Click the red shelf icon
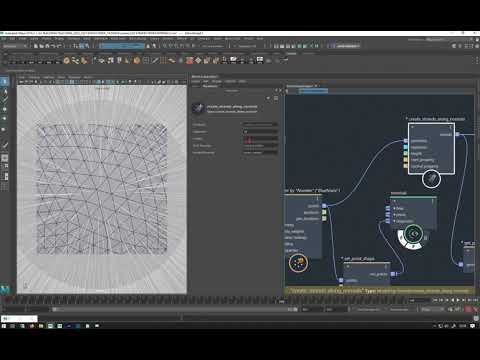 pos(189,60)
